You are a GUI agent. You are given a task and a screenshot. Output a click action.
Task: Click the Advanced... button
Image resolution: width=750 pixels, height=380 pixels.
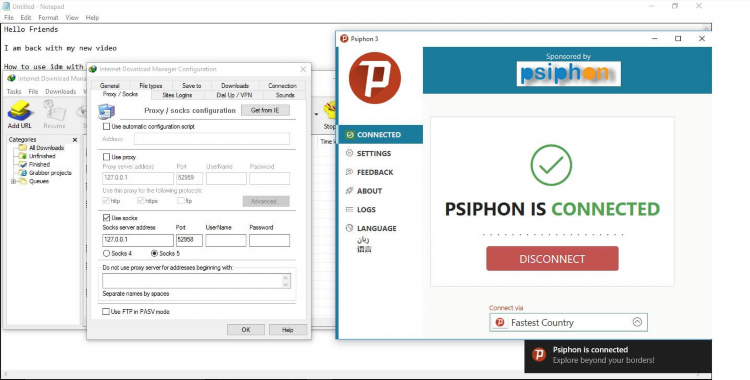(x=266, y=201)
